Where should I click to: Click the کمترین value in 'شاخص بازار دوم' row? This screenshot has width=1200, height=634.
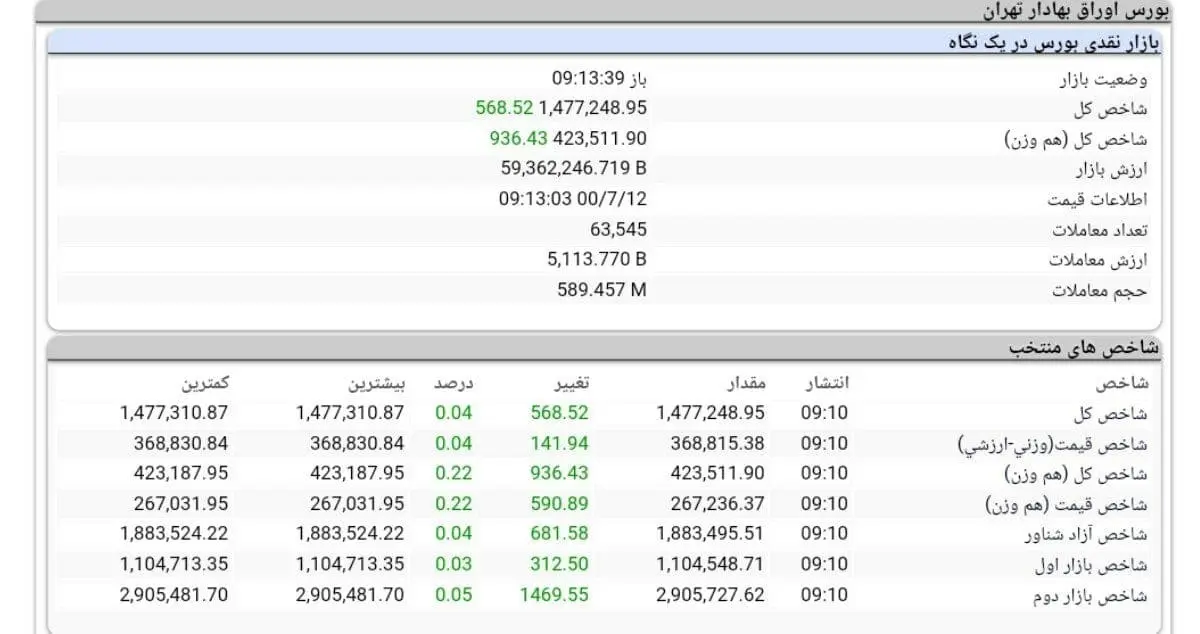pos(174,594)
